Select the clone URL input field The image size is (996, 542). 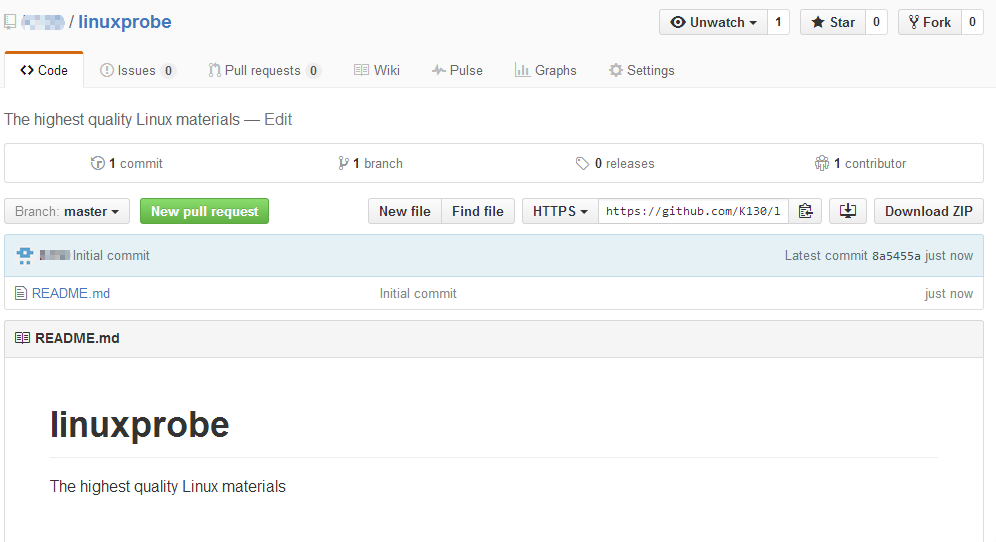tap(694, 211)
